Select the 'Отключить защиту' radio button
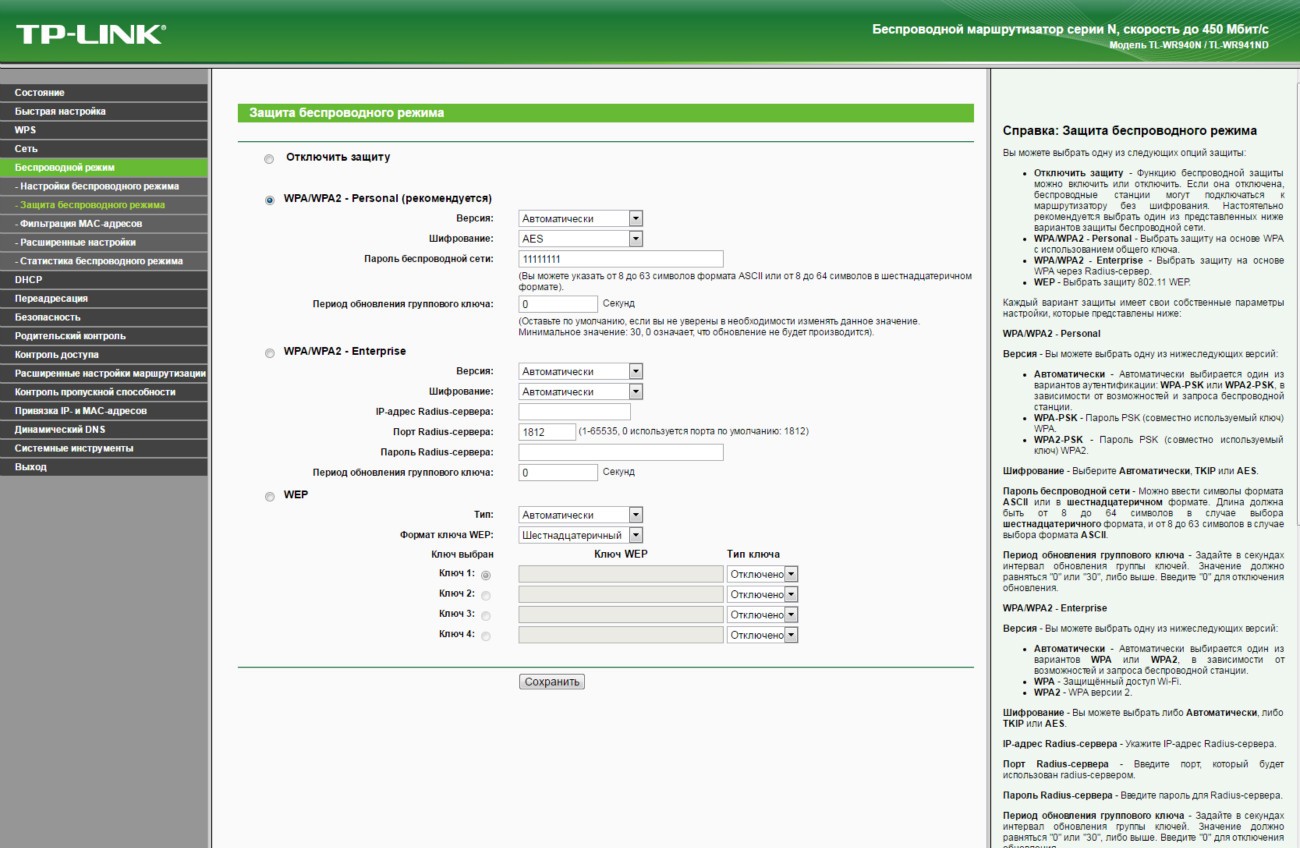 tap(268, 159)
